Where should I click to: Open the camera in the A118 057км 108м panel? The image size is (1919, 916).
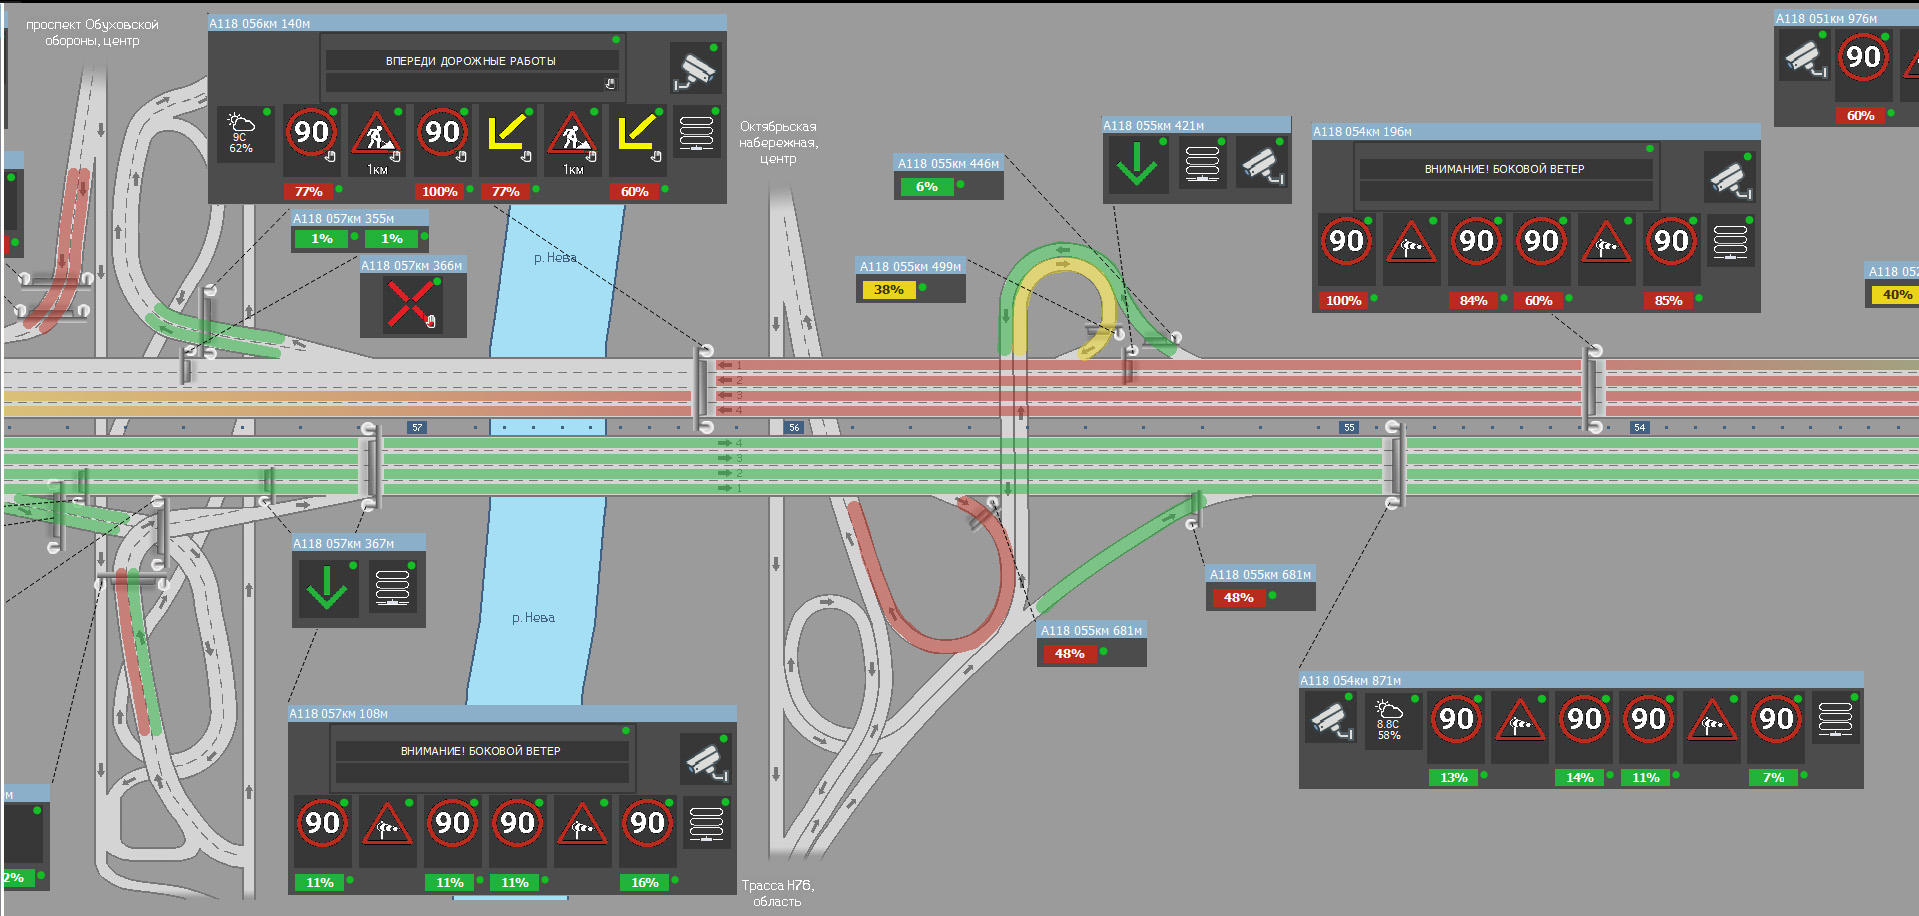pos(706,760)
